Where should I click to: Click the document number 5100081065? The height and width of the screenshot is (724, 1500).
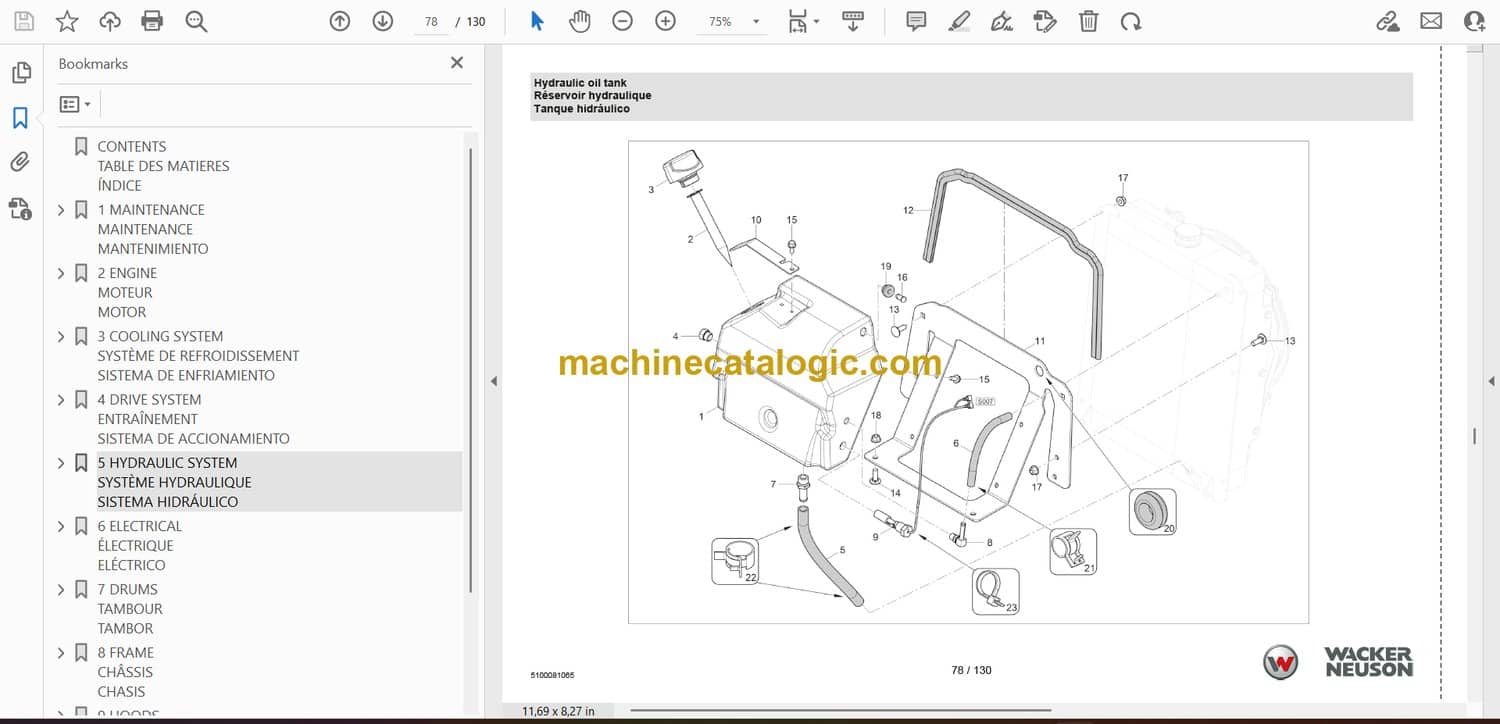coord(553,675)
